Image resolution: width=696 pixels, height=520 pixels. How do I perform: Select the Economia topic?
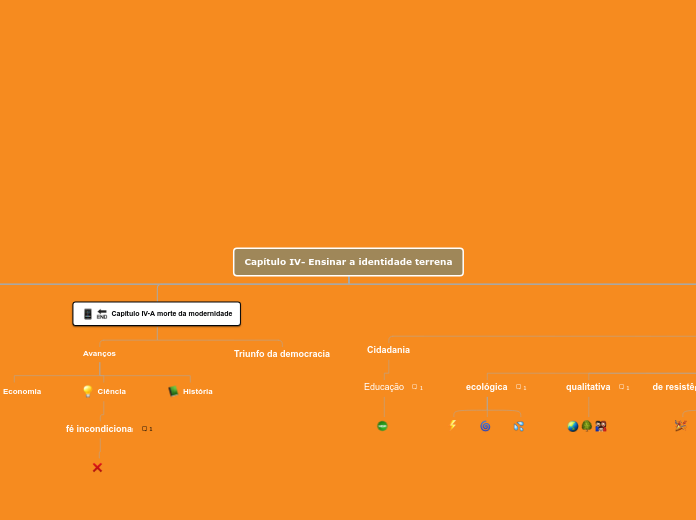pos(22,392)
